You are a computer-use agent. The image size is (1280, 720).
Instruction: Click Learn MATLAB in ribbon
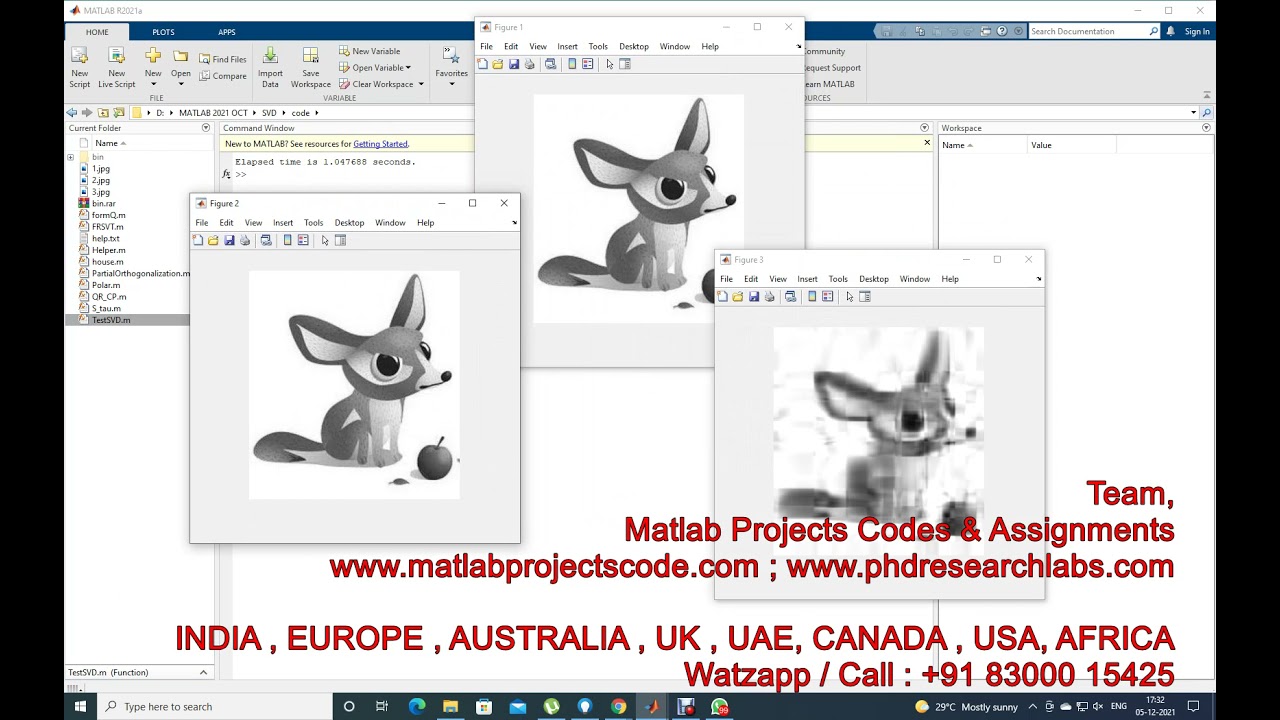pyautogui.click(x=830, y=84)
